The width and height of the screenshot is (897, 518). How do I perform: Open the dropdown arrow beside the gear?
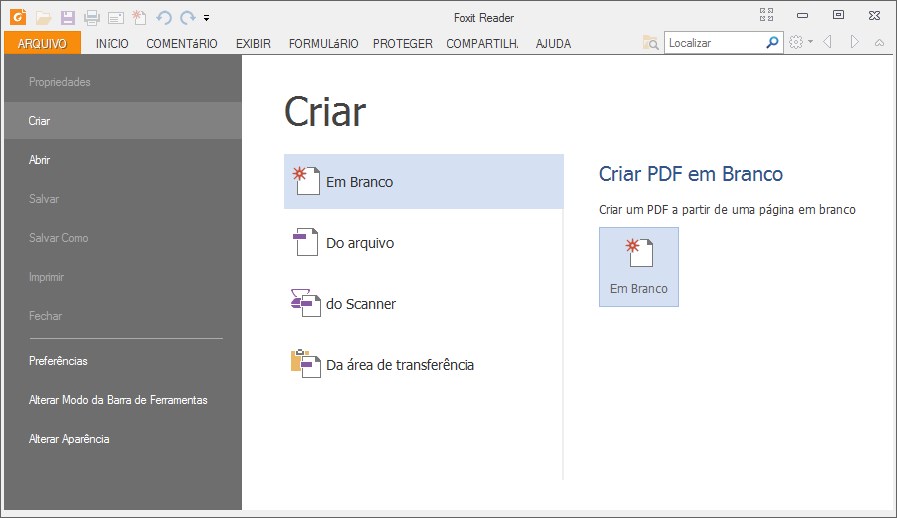pos(810,42)
